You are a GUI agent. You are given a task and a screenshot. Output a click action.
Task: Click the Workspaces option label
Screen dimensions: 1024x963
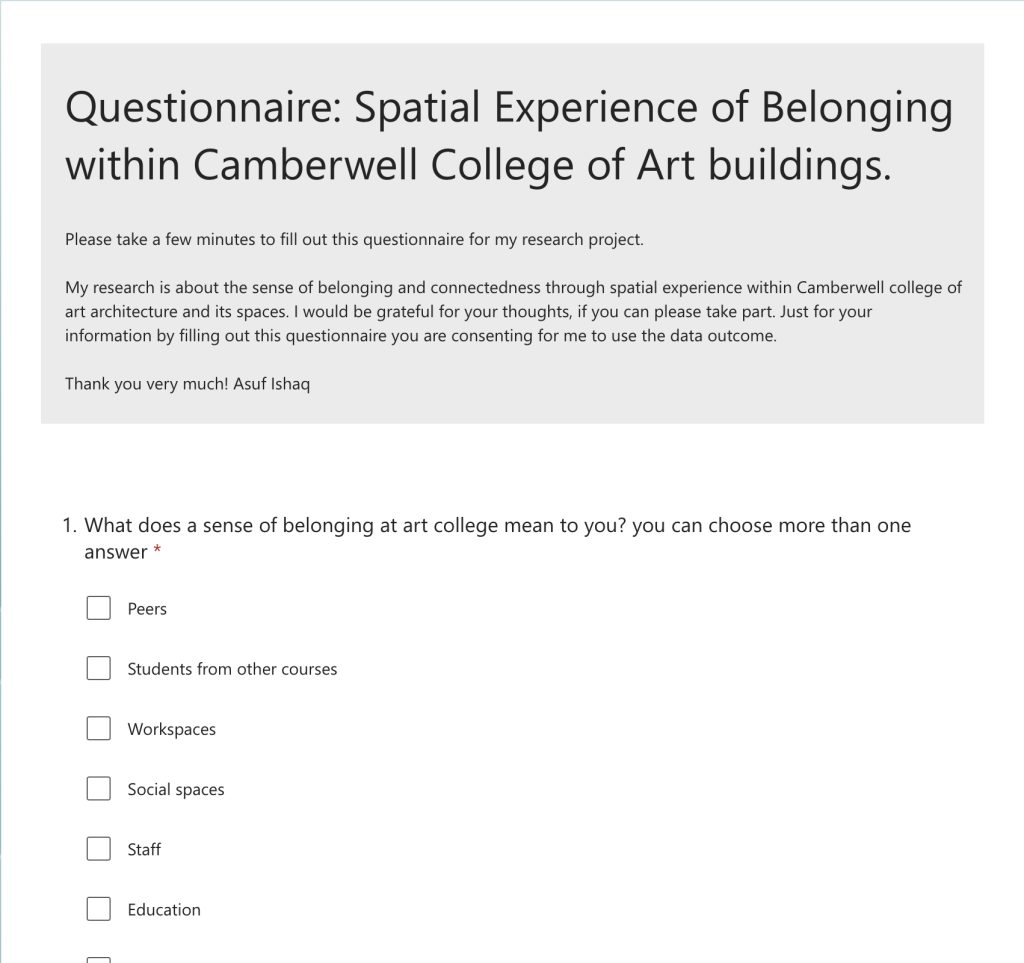171,729
